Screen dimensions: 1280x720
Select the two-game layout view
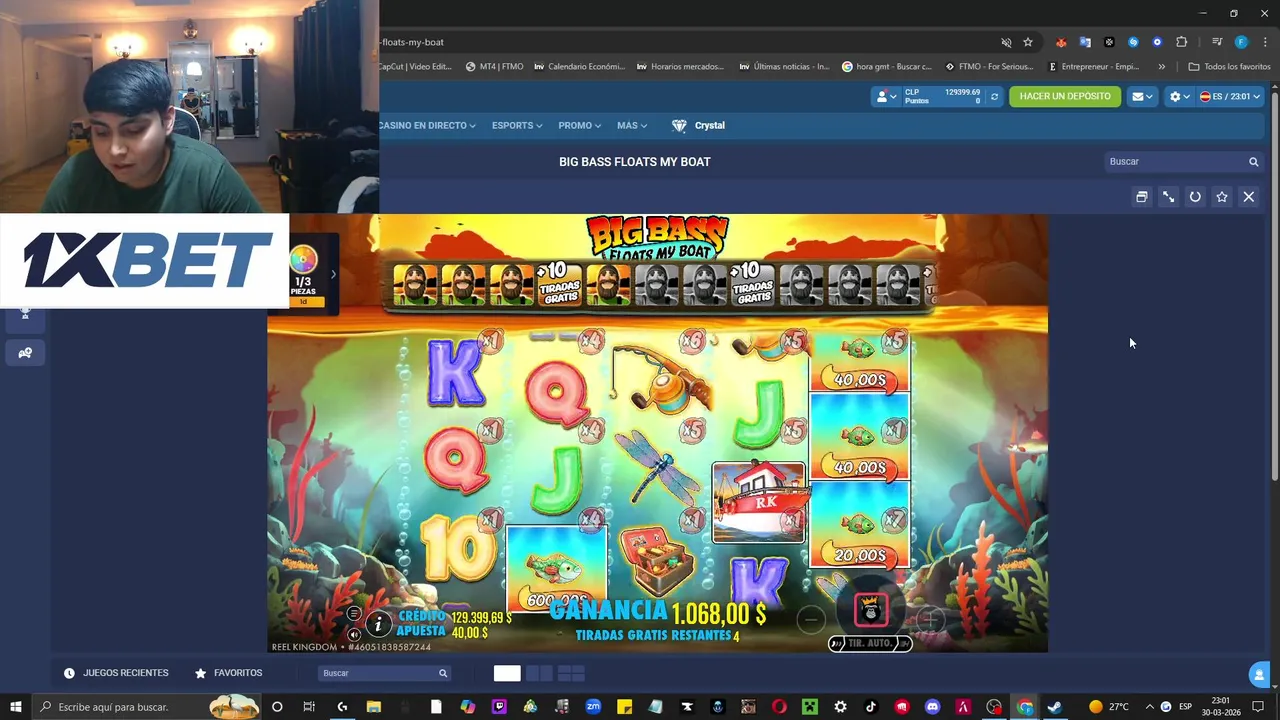click(x=539, y=673)
